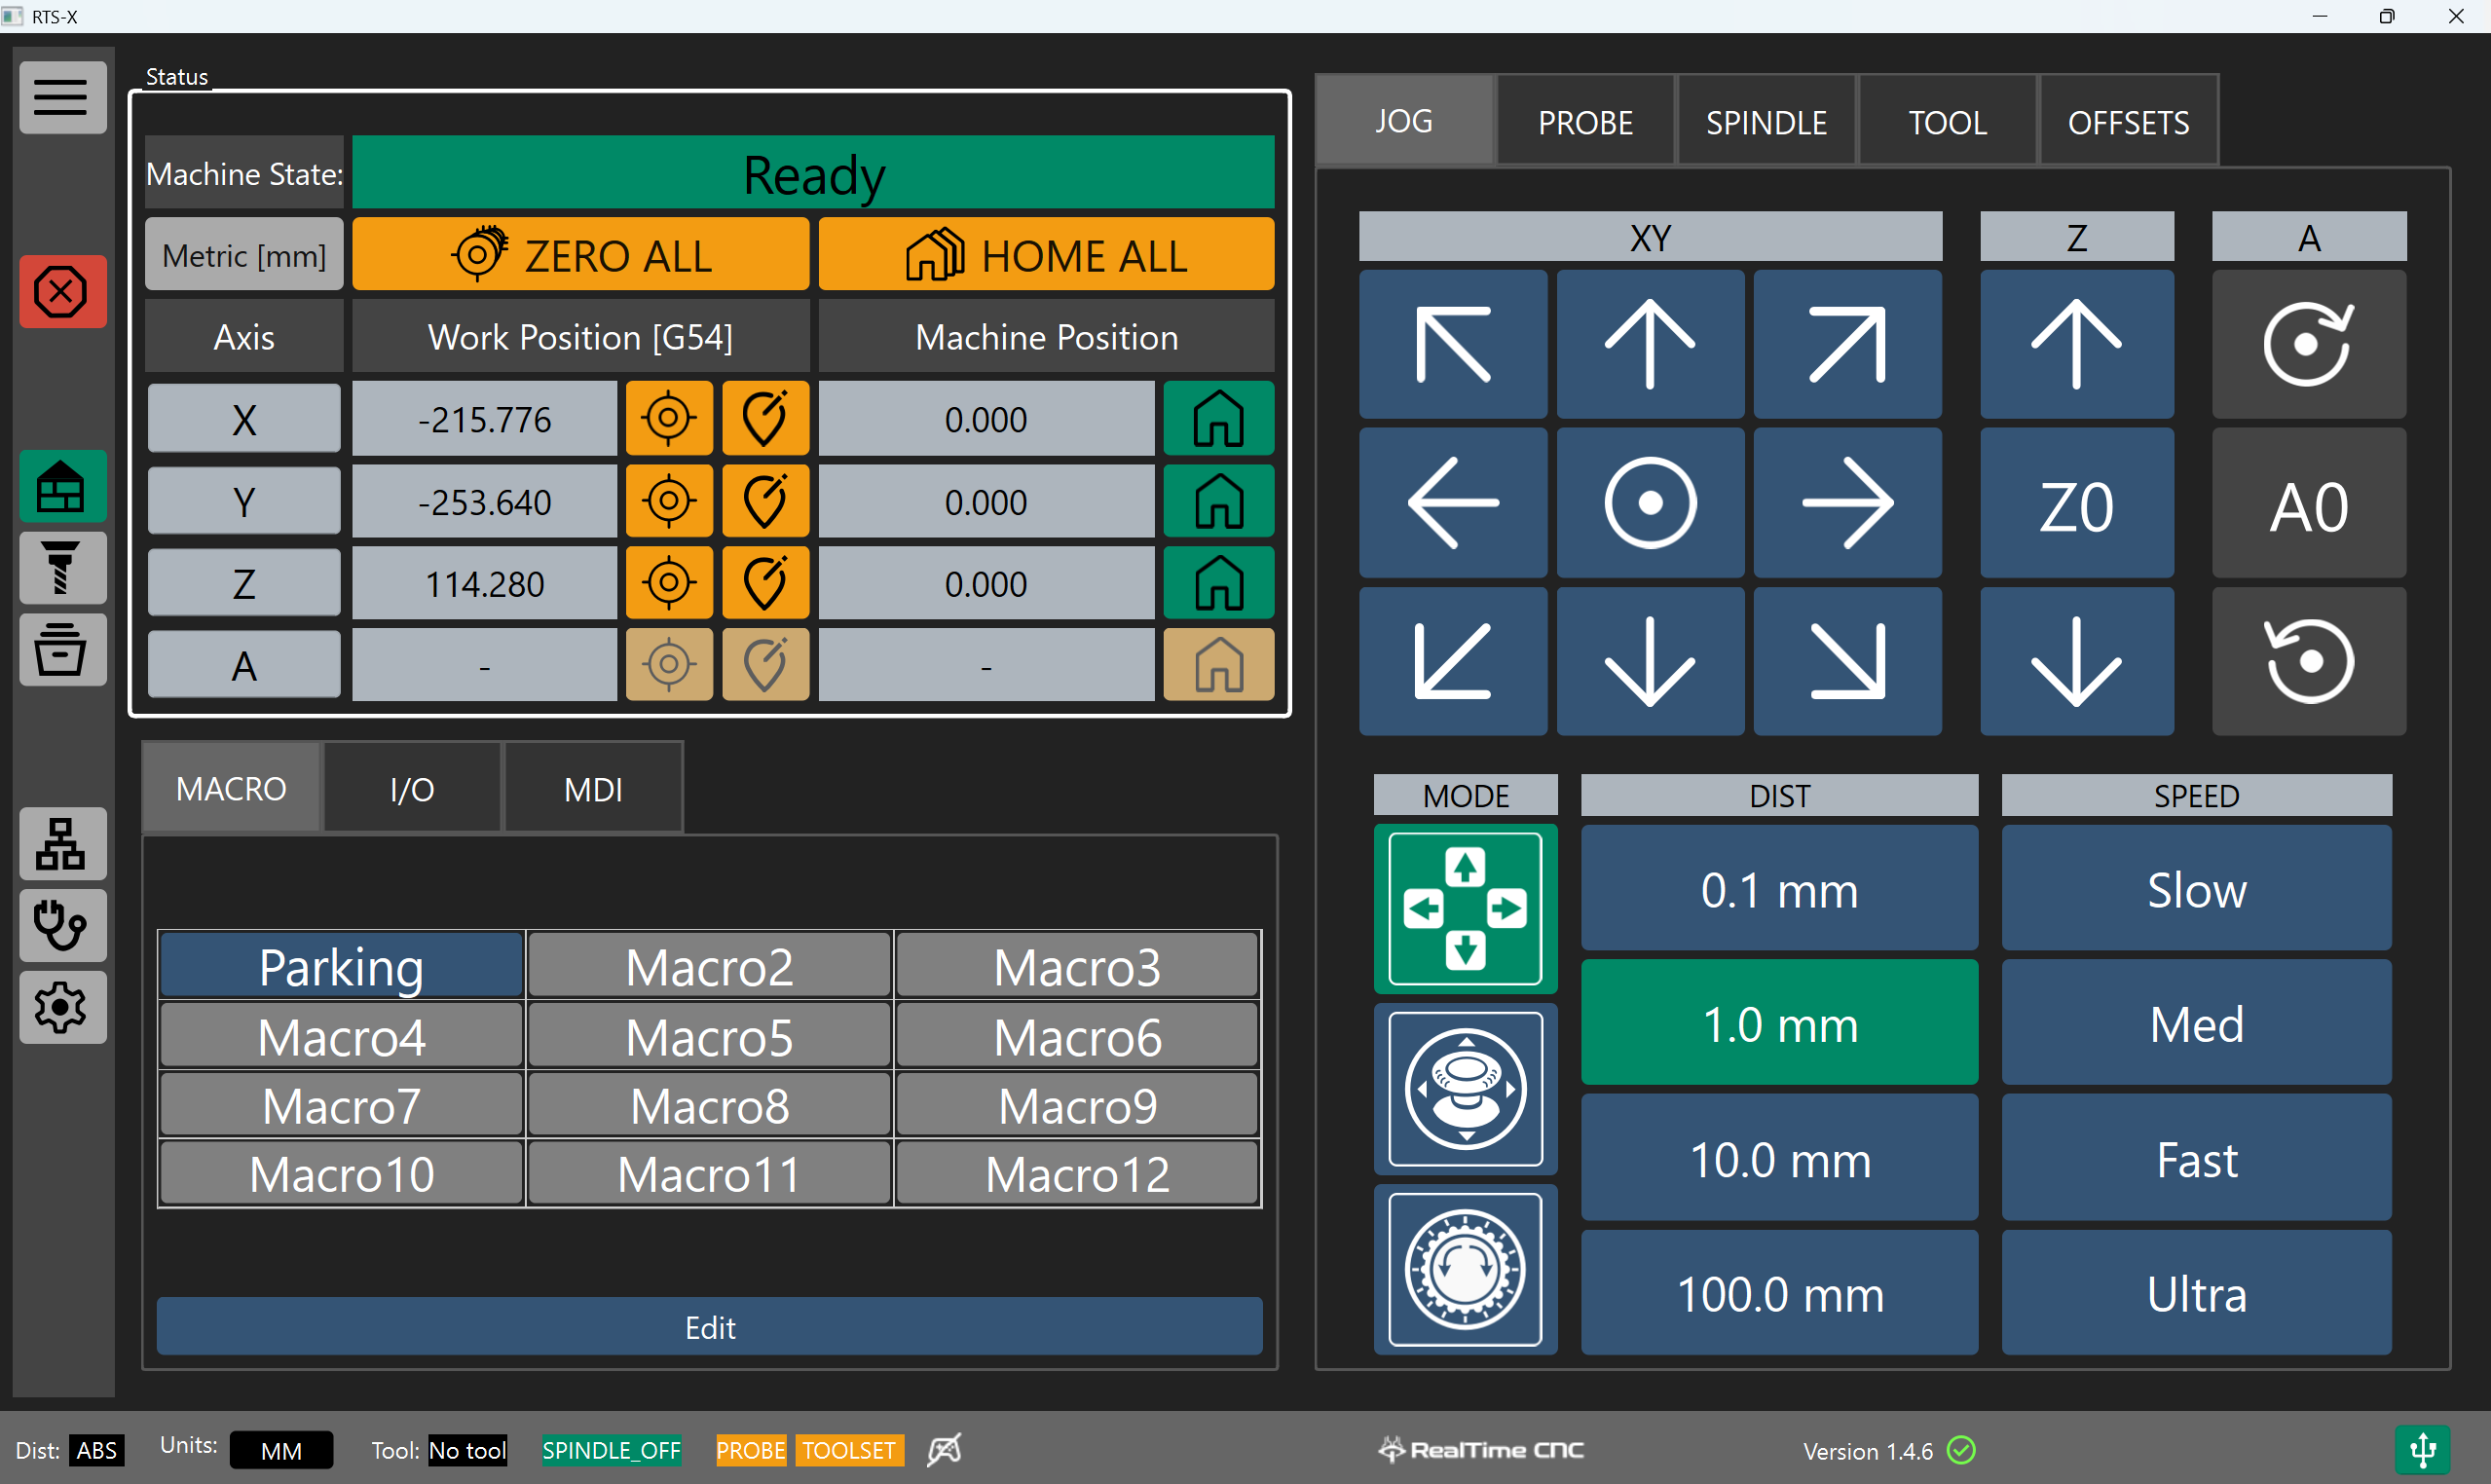The width and height of the screenshot is (2491, 1484).
Task: Click the HOME ALL button
Action: pos(1045,256)
